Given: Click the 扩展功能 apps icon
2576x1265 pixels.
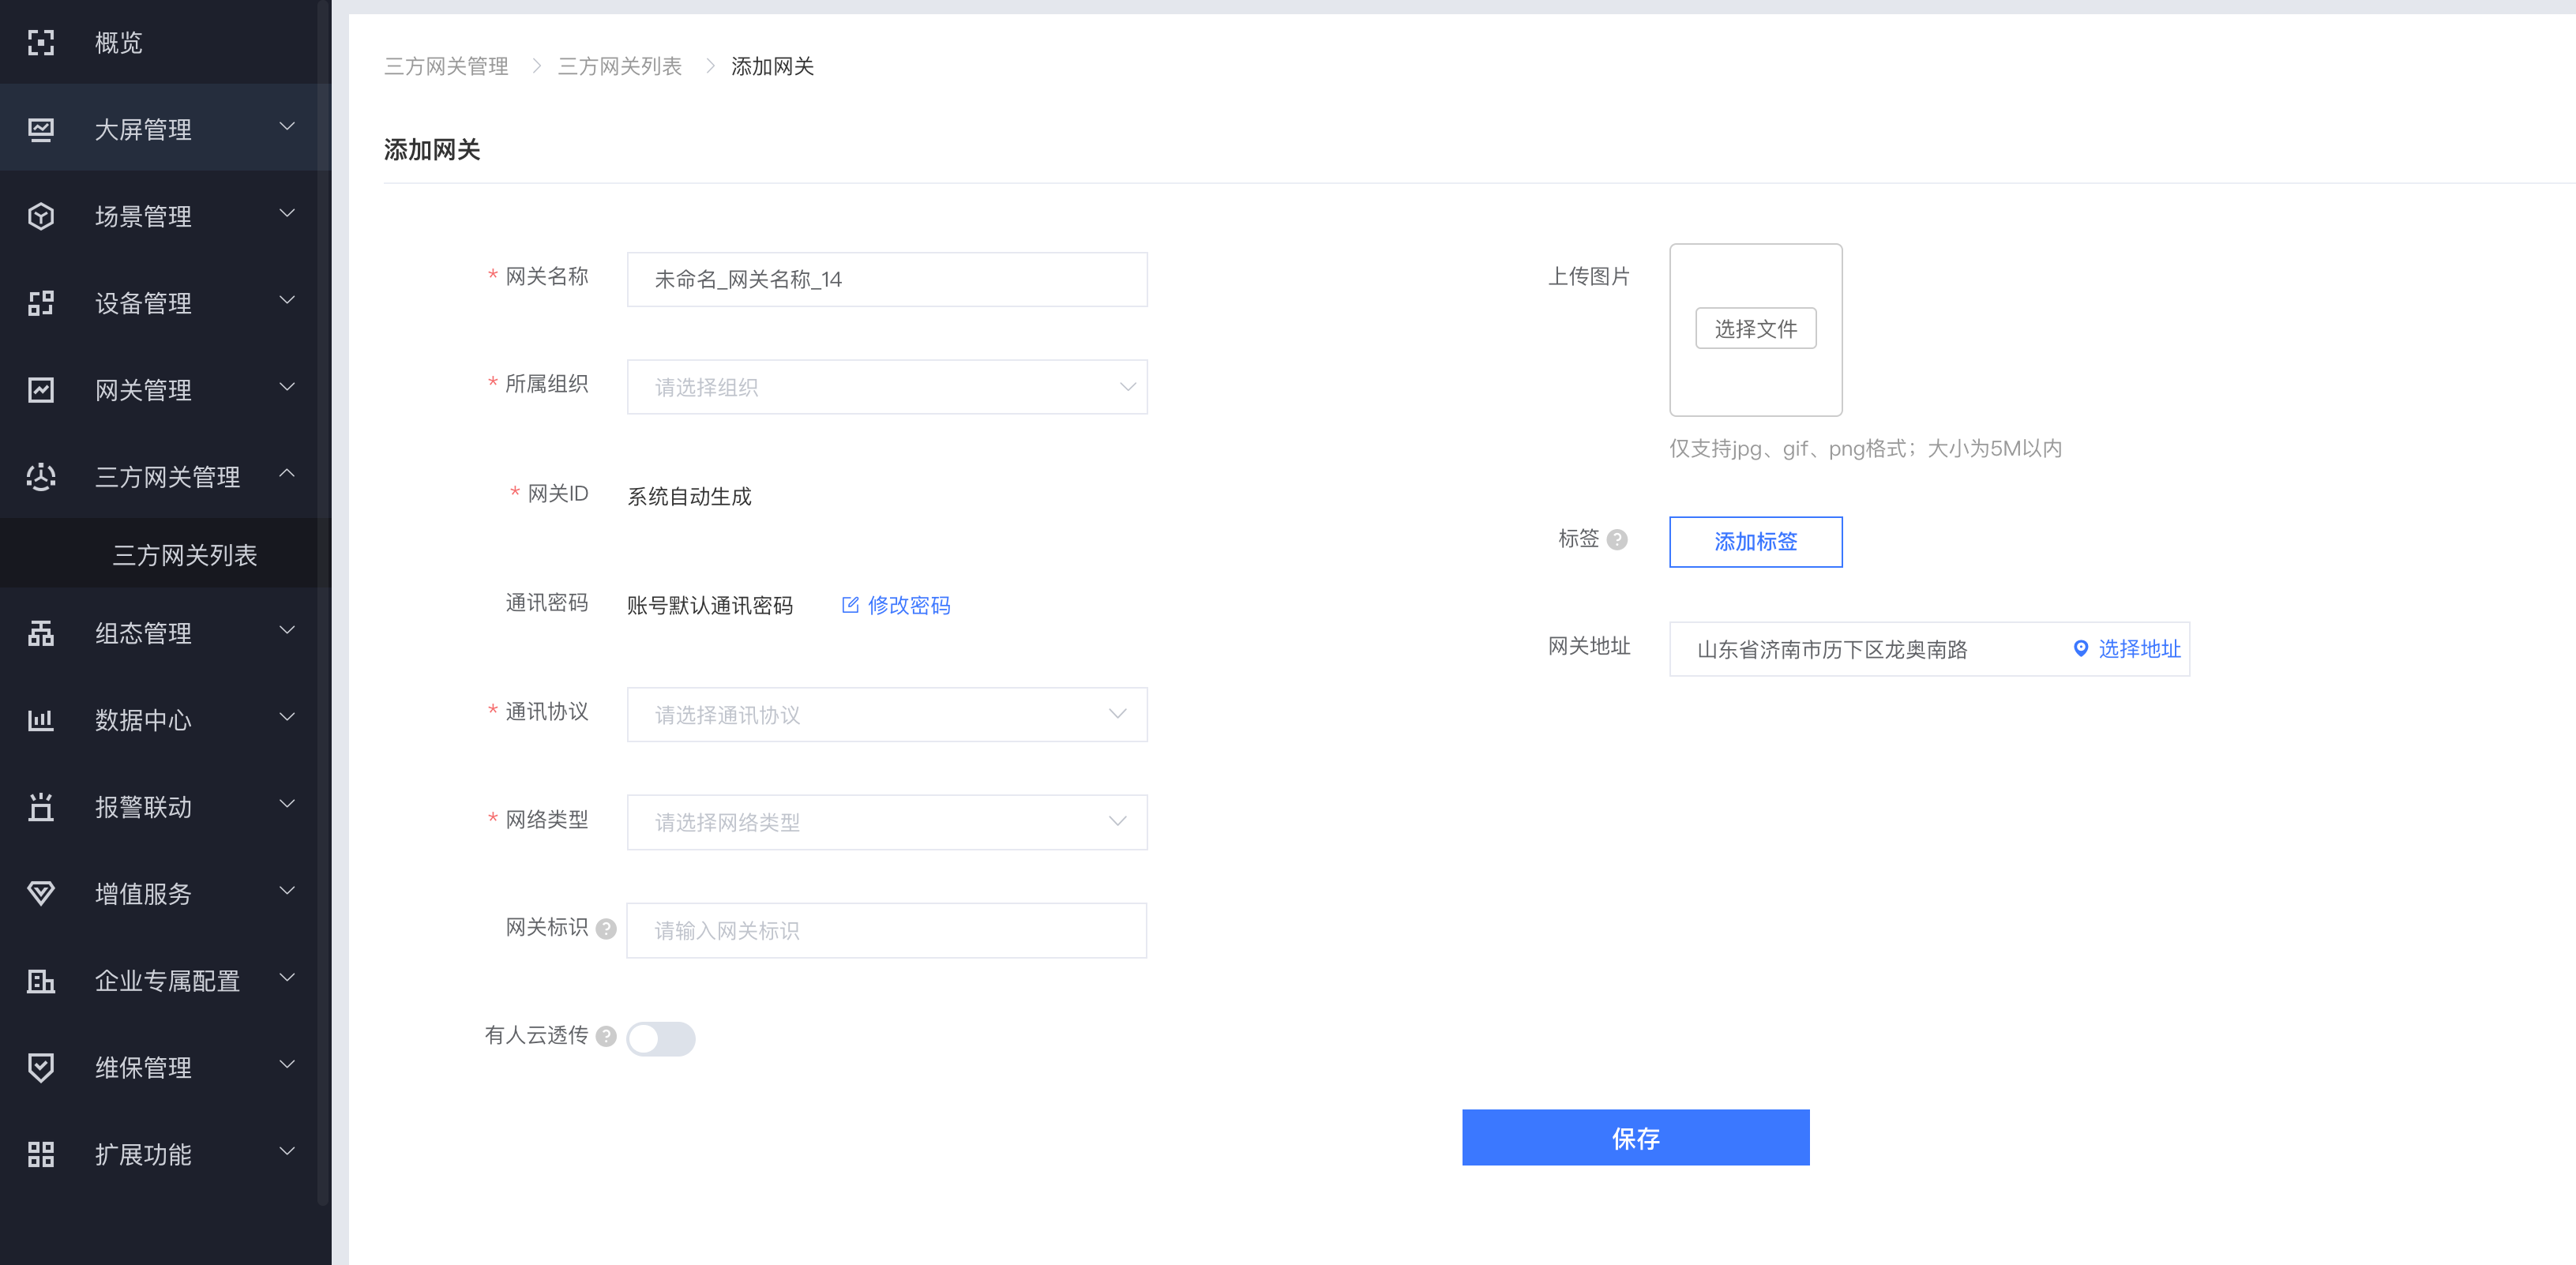Looking at the screenshot, I should point(41,1155).
